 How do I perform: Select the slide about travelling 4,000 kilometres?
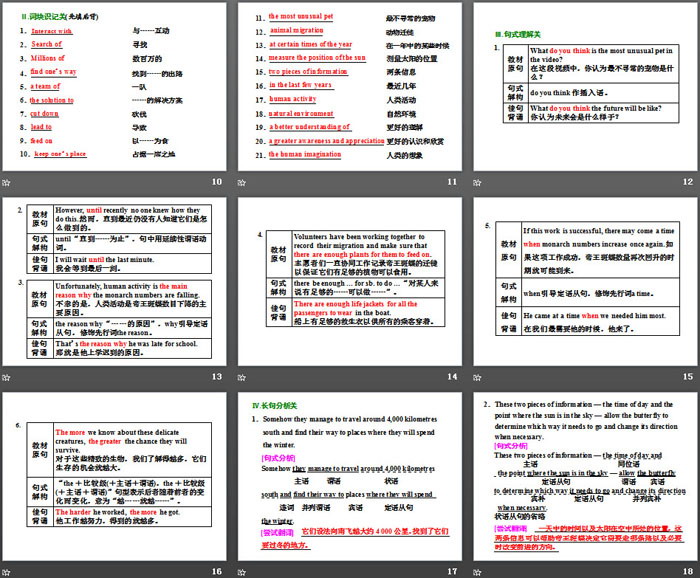pyautogui.click(x=349, y=477)
